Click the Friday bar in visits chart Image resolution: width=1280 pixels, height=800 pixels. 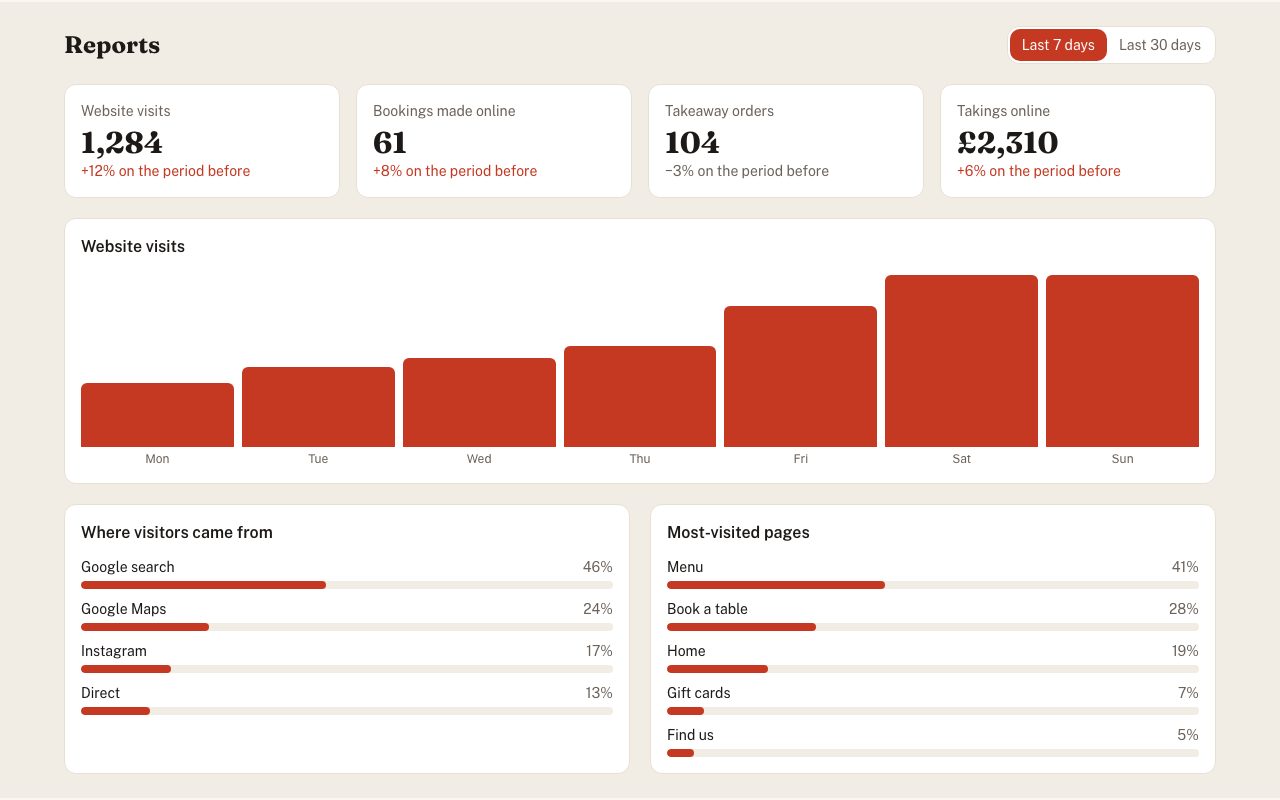(x=800, y=376)
